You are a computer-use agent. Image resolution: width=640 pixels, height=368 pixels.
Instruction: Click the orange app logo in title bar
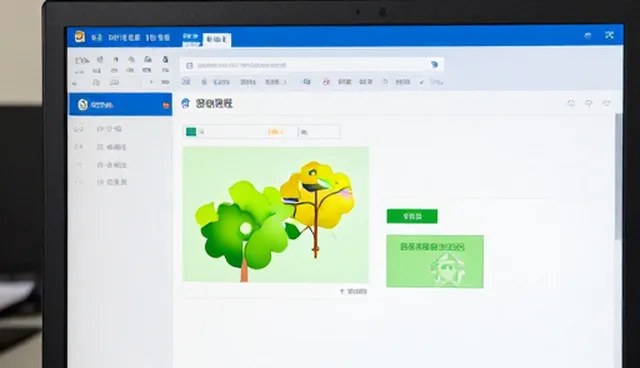click(80, 37)
